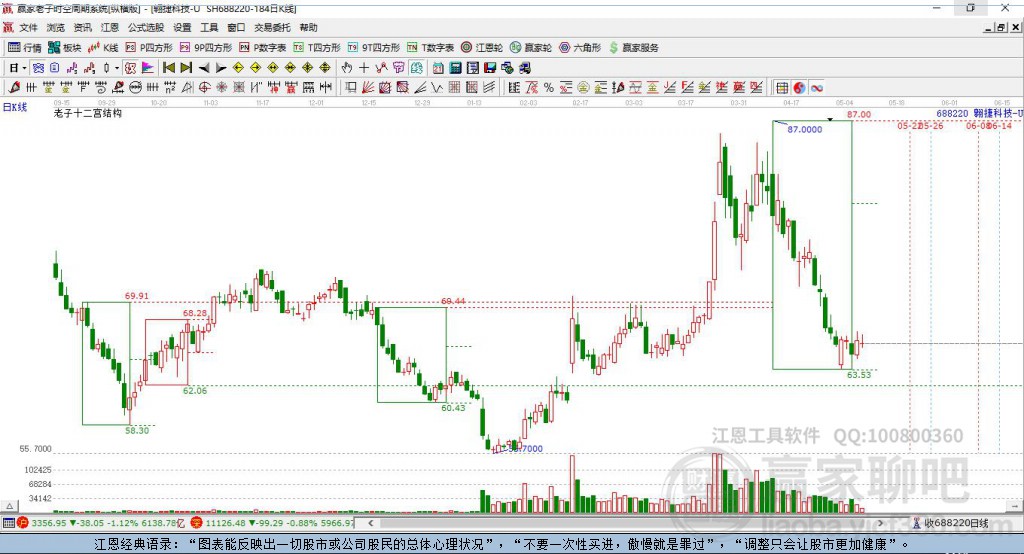This screenshot has width=1024, height=554.
Task: Click the yin-yang icon
Action: pyautogui.click(x=799, y=88)
